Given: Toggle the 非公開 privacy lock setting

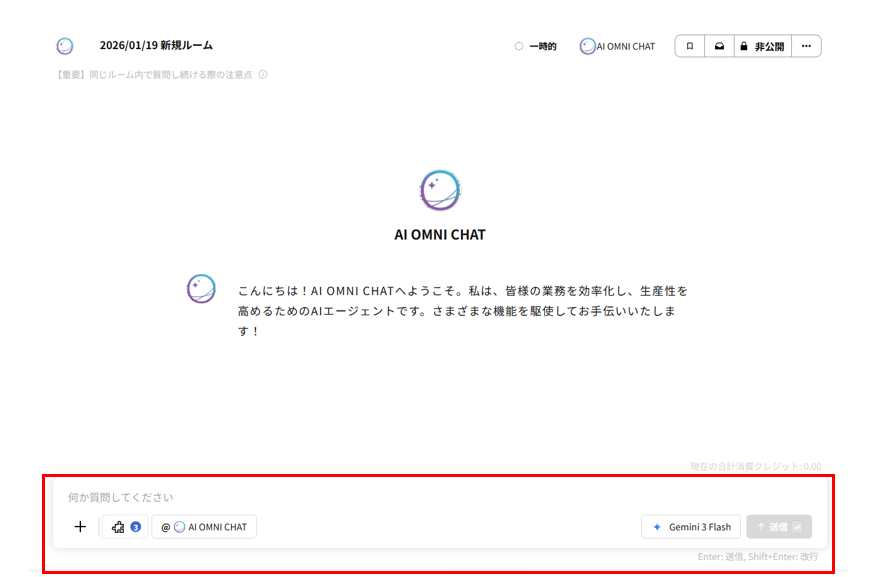Looking at the screenshot, I should point(762,45).
